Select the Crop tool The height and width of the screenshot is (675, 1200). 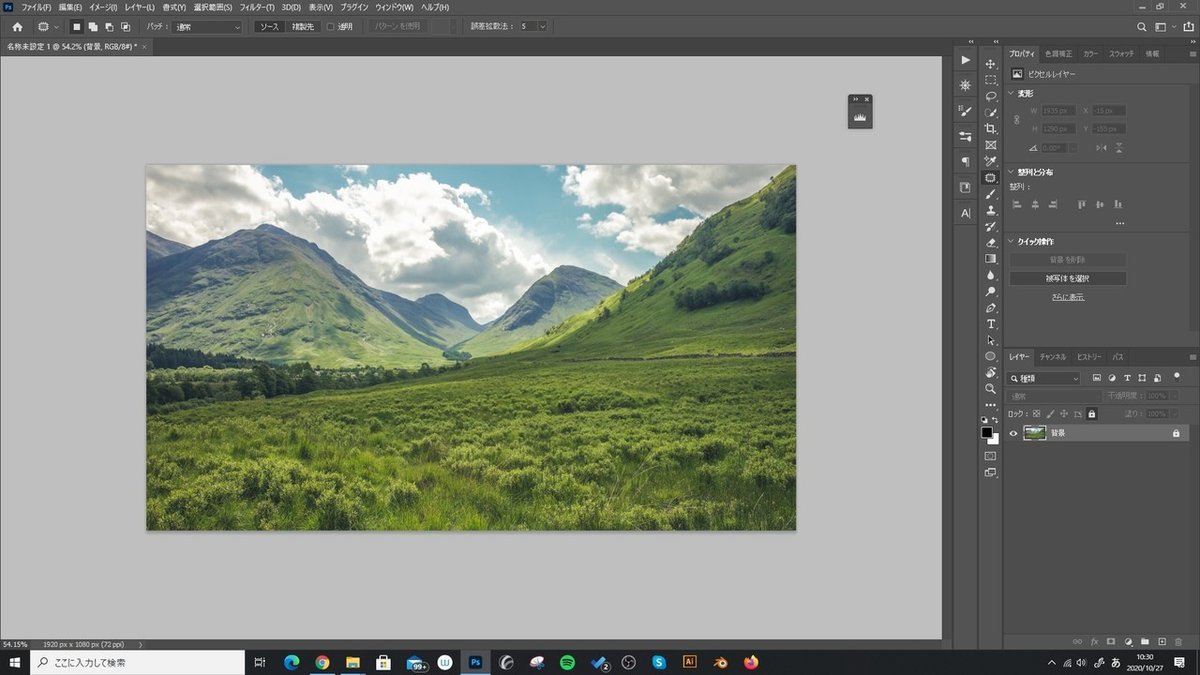991,129
